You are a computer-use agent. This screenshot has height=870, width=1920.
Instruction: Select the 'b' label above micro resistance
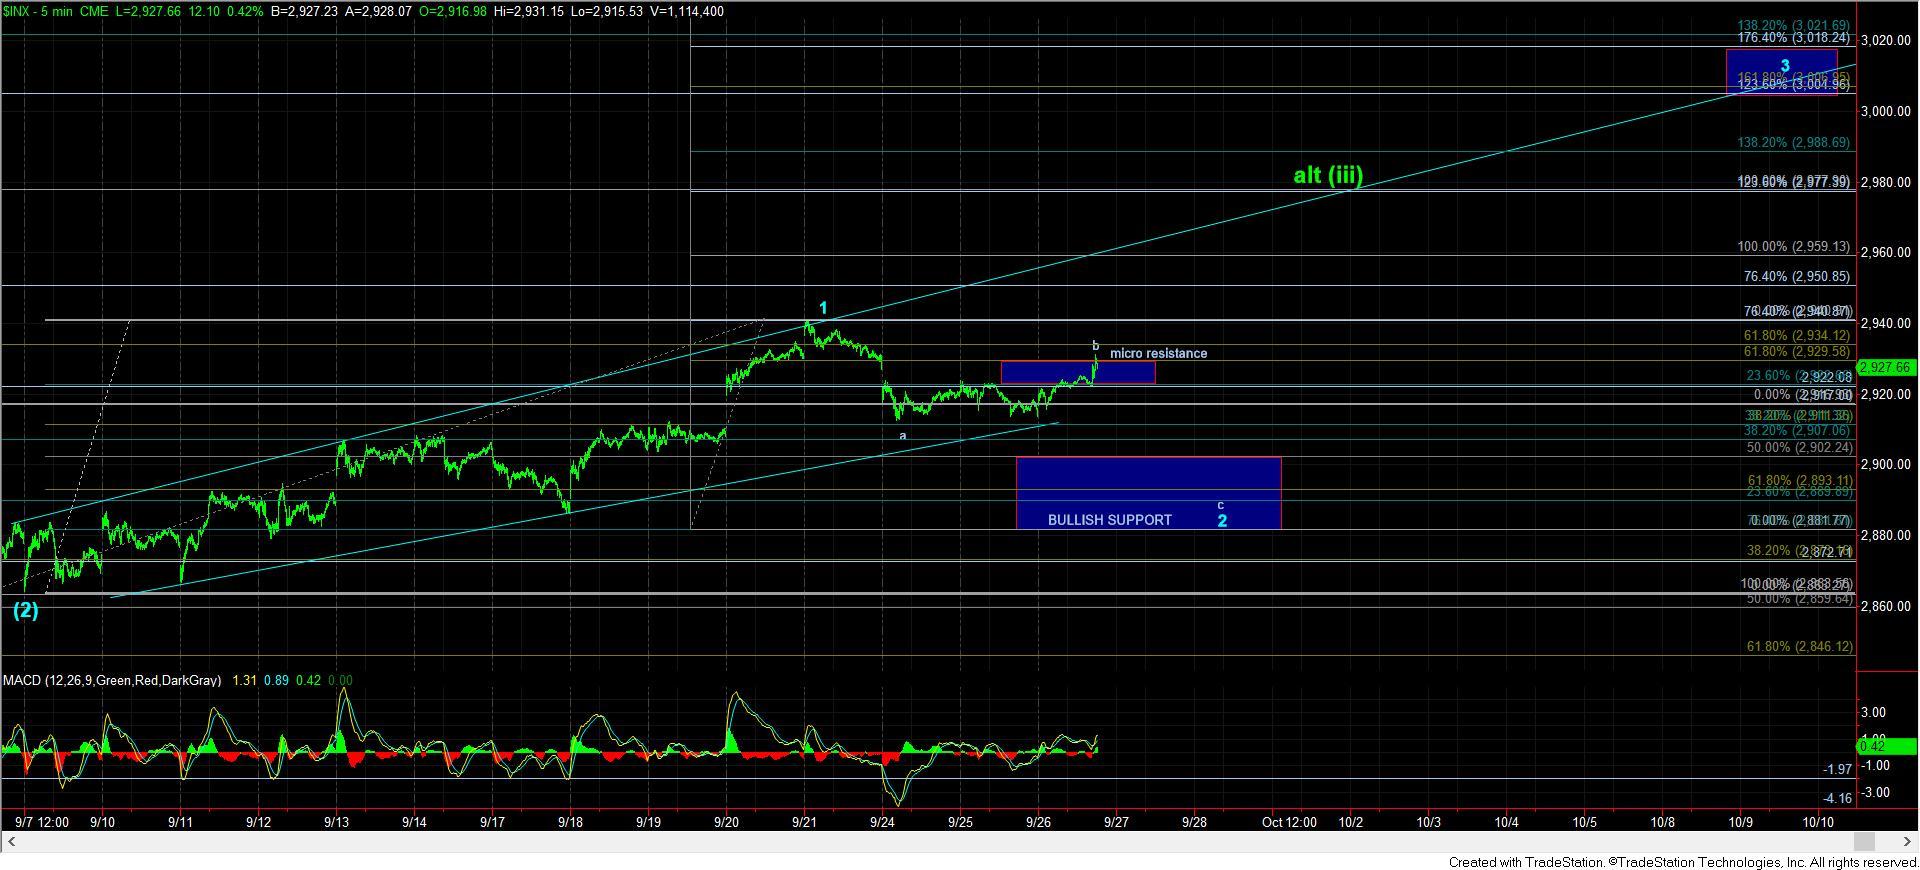[1095, 346]
